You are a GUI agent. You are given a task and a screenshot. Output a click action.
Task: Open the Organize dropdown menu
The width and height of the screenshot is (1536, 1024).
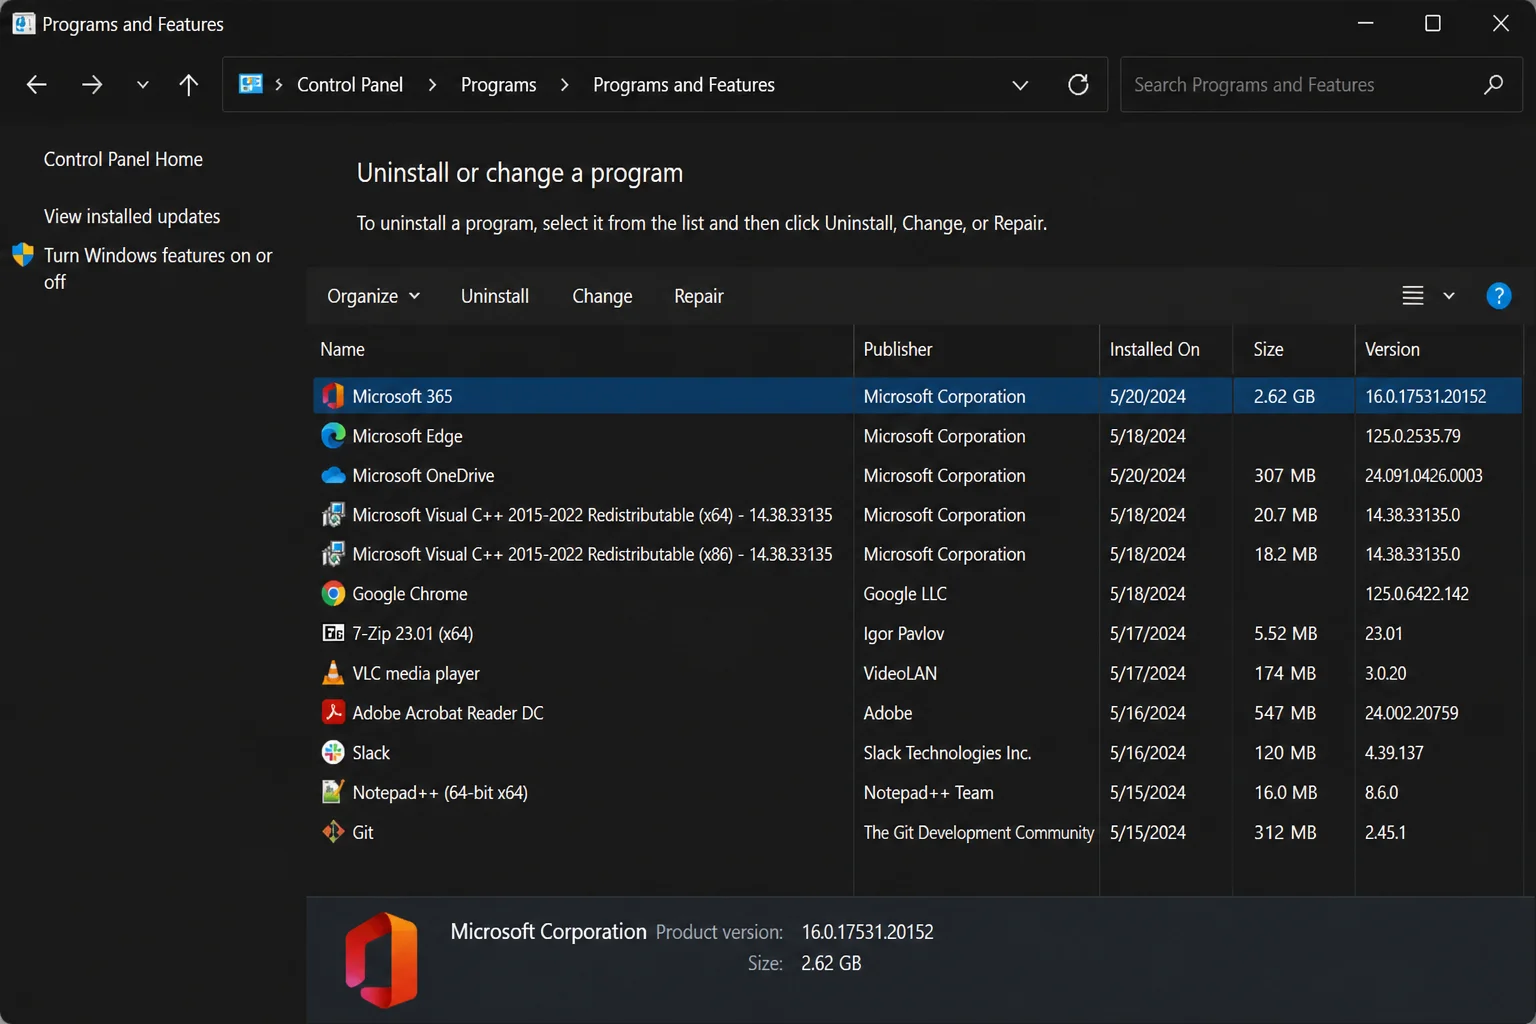(x=374, y=296)
